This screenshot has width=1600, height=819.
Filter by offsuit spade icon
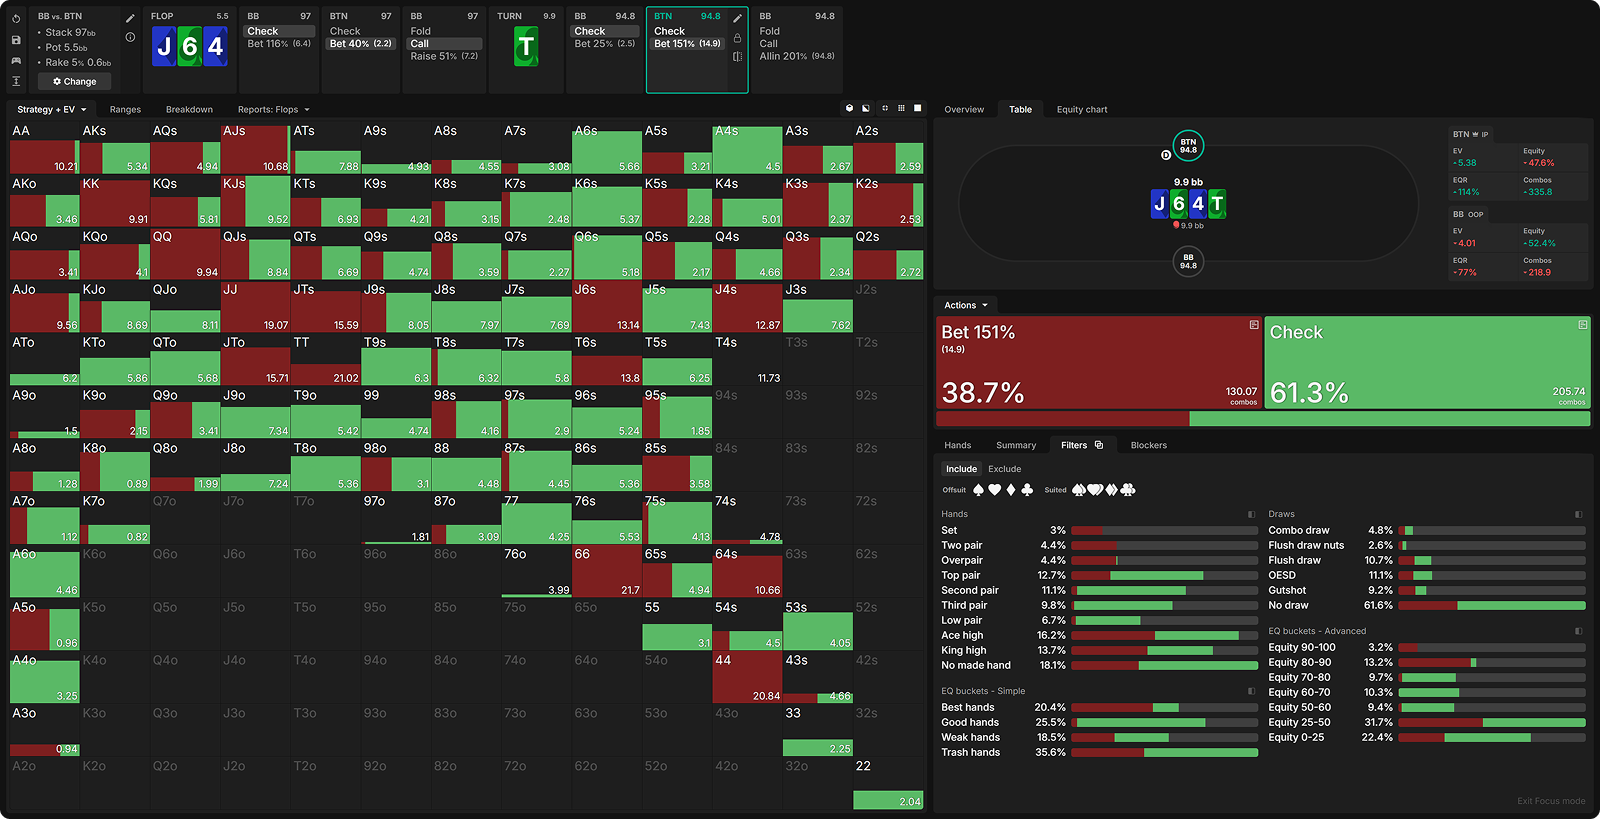[978, 490]
